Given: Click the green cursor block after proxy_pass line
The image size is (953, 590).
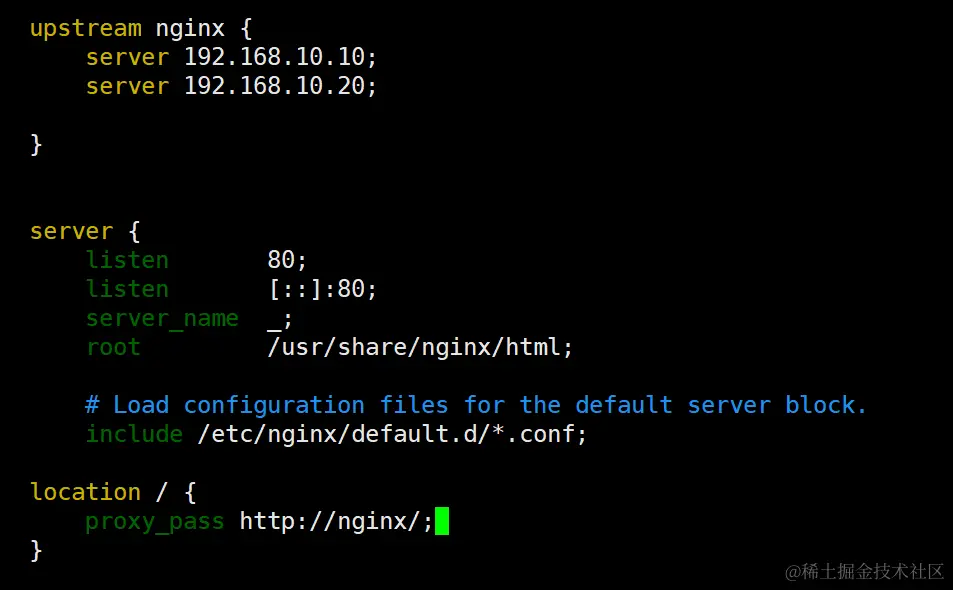Looking at the screenshot, I should (x=441, y=521).
